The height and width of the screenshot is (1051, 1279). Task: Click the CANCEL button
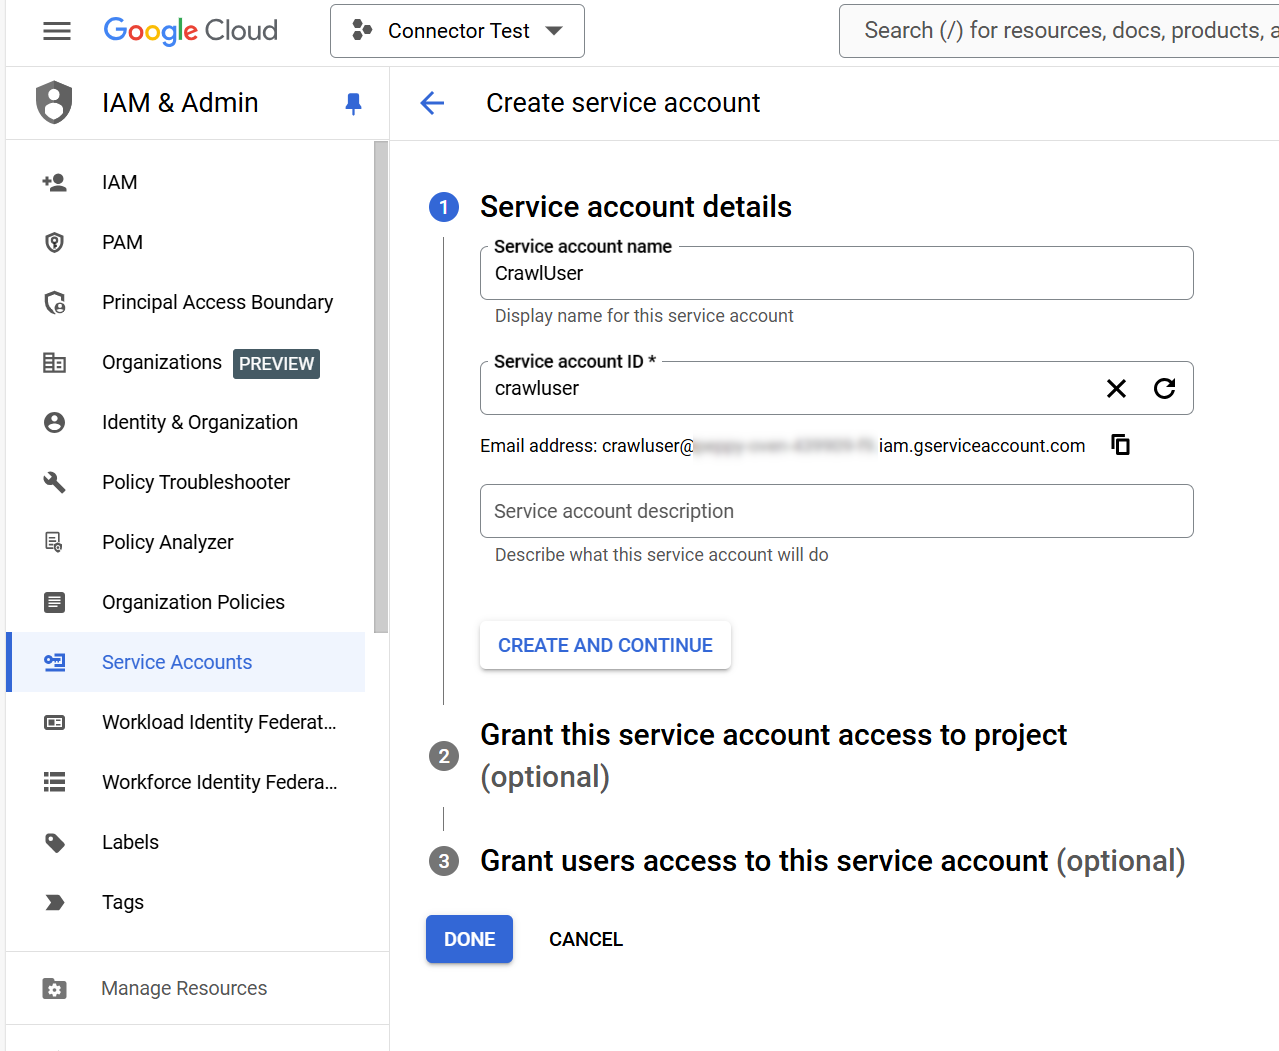pos(586,939)
